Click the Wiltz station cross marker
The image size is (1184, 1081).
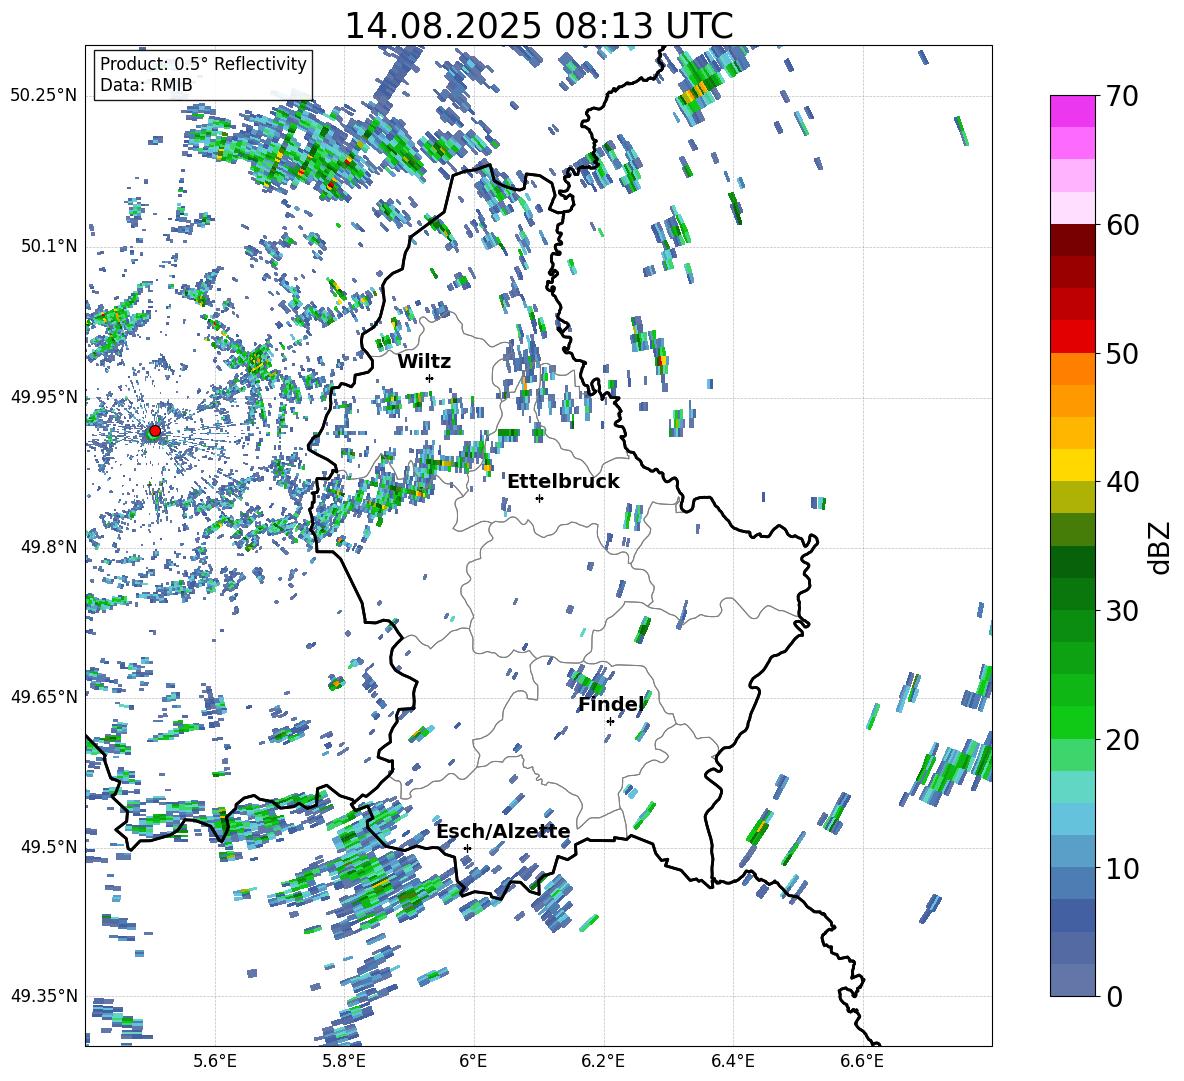point(430,378)
